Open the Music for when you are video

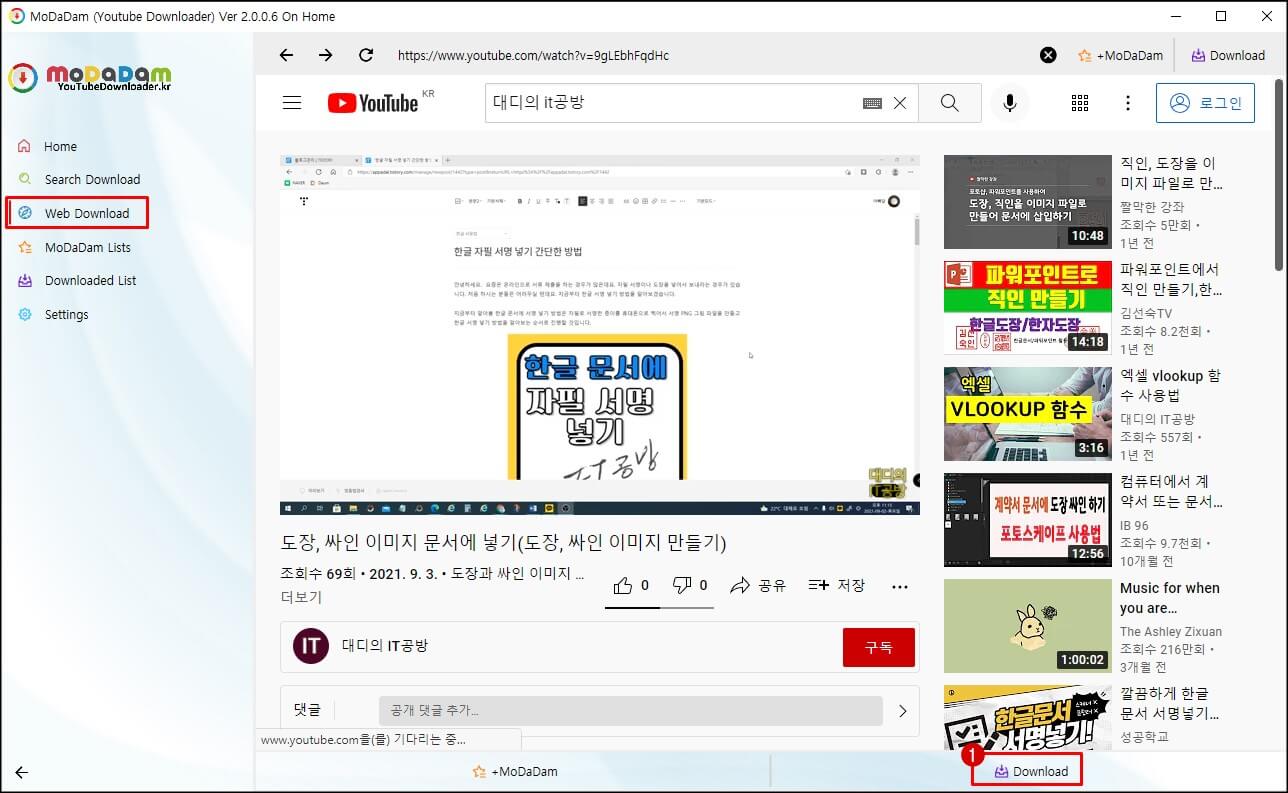(1170, 598)
